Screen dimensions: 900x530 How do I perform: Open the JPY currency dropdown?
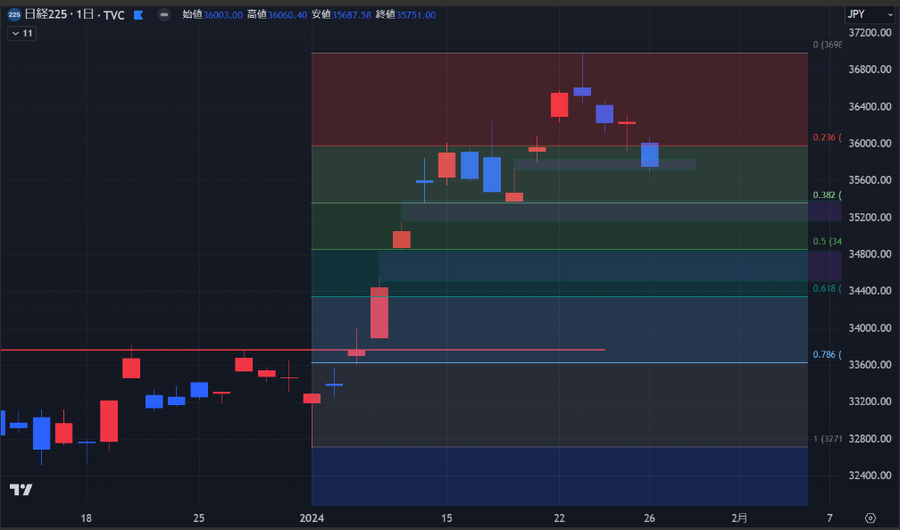(x=868, y=14)
